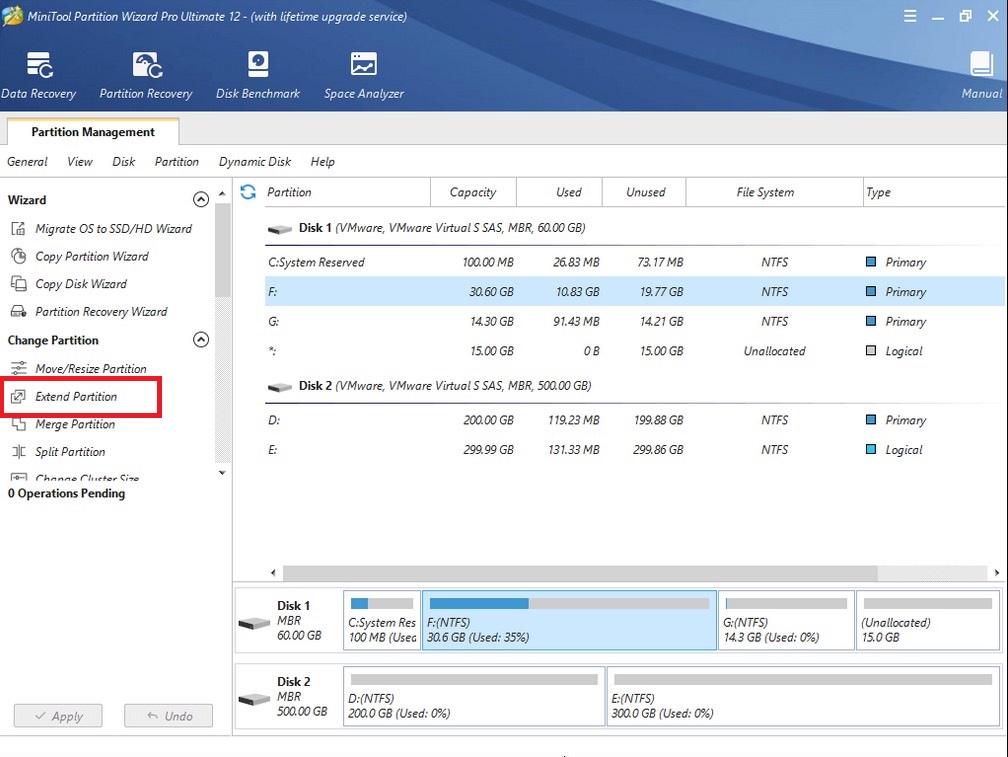1008x757 pixels.
Task: Open the Space Analyzer tool
Action: click(364, 75)
